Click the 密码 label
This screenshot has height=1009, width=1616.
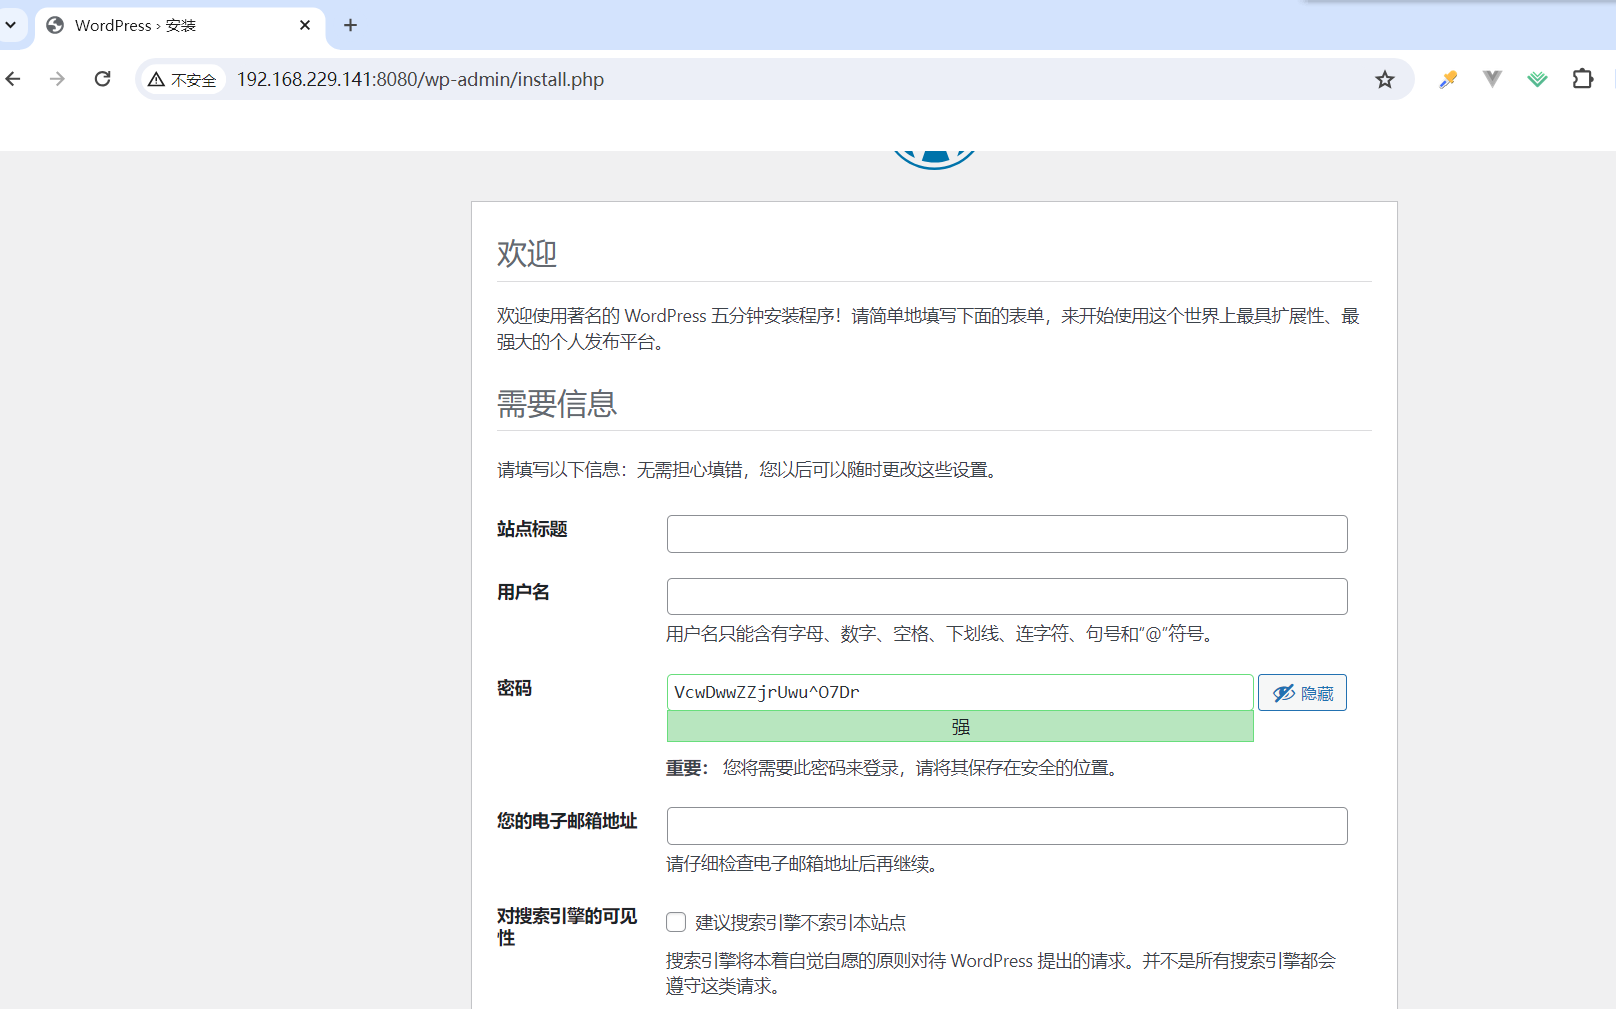(x=514, y=688)
